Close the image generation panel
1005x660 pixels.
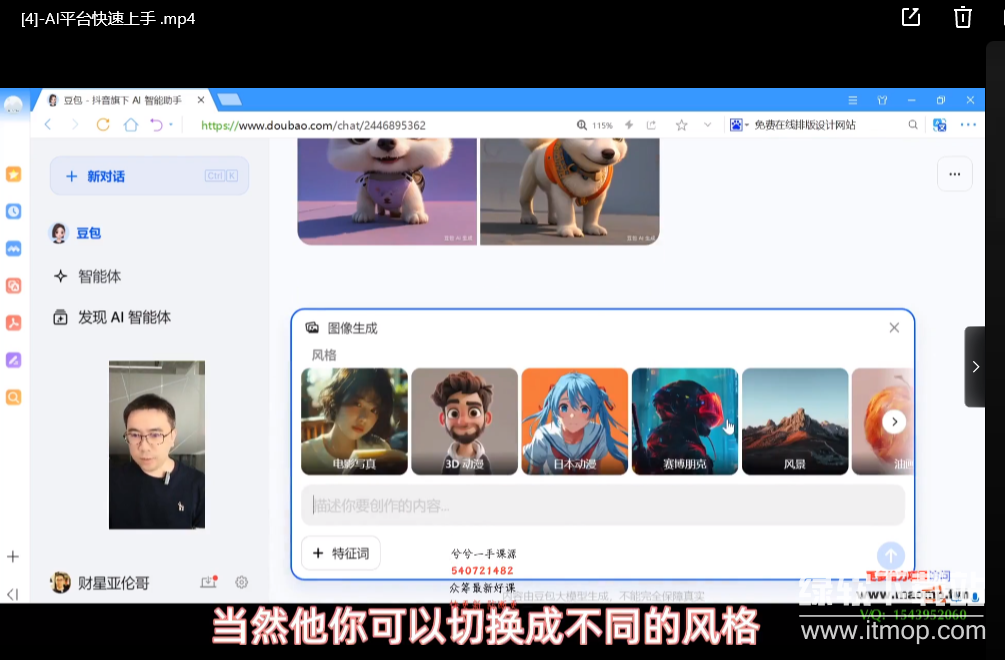(894, 328)
